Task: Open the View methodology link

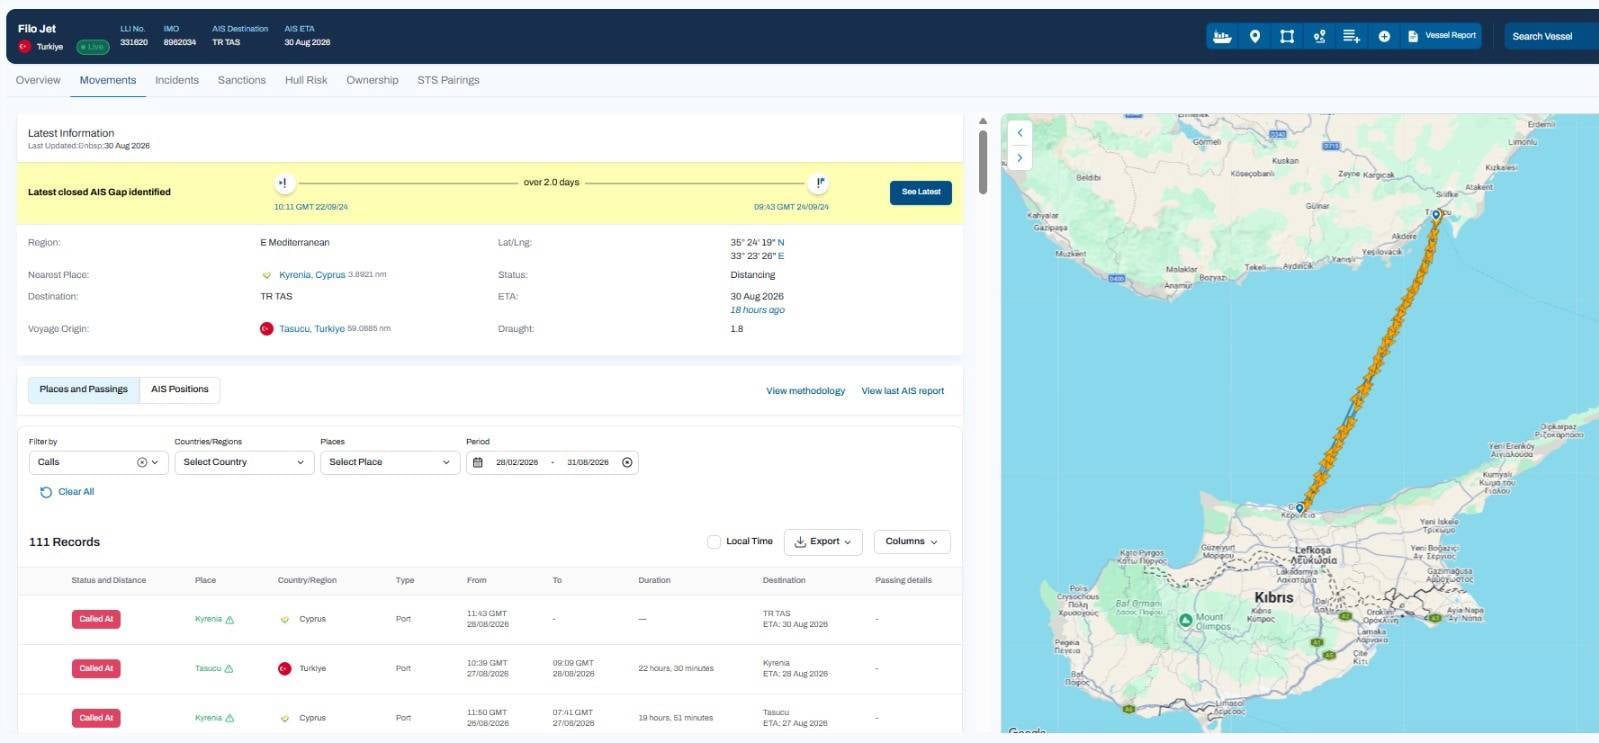Action: [806, 391]
